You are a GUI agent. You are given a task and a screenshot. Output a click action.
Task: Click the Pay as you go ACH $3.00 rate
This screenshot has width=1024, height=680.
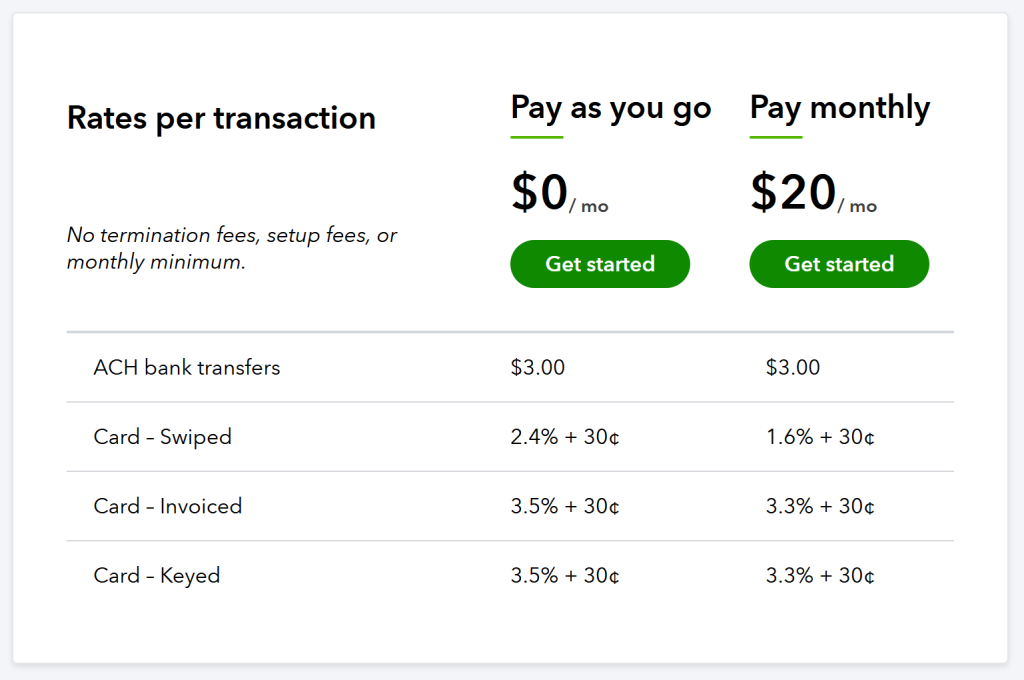point(538,367)
